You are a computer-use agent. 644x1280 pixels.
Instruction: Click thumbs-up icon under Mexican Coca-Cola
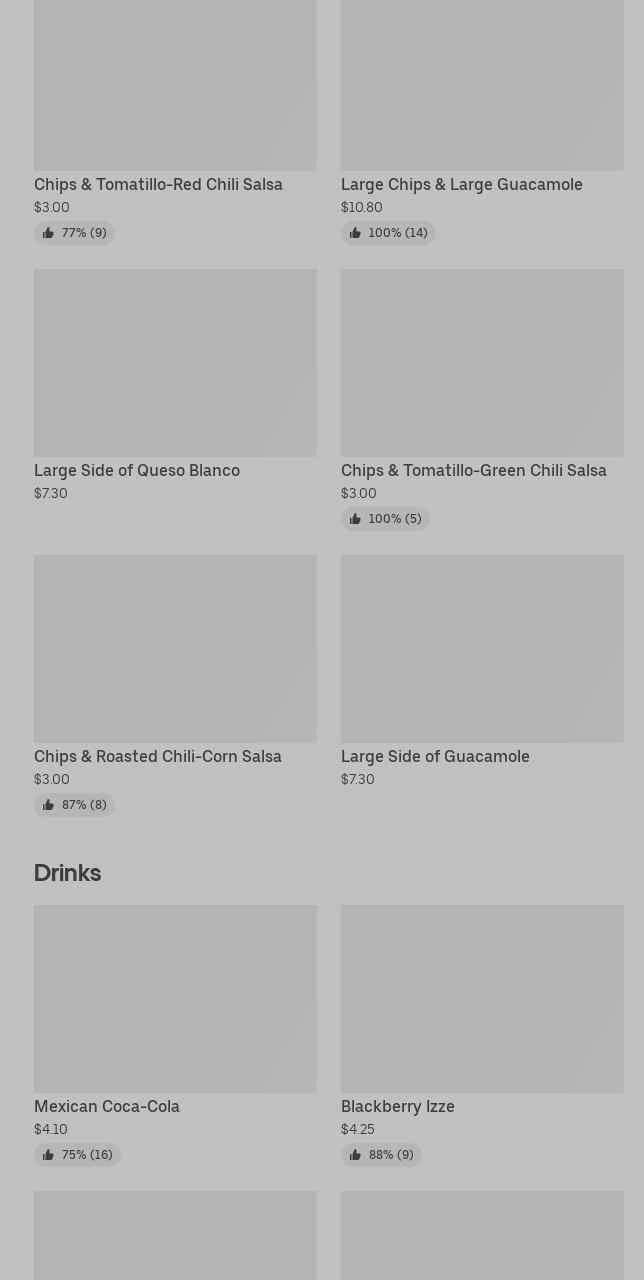(48, 1155)
